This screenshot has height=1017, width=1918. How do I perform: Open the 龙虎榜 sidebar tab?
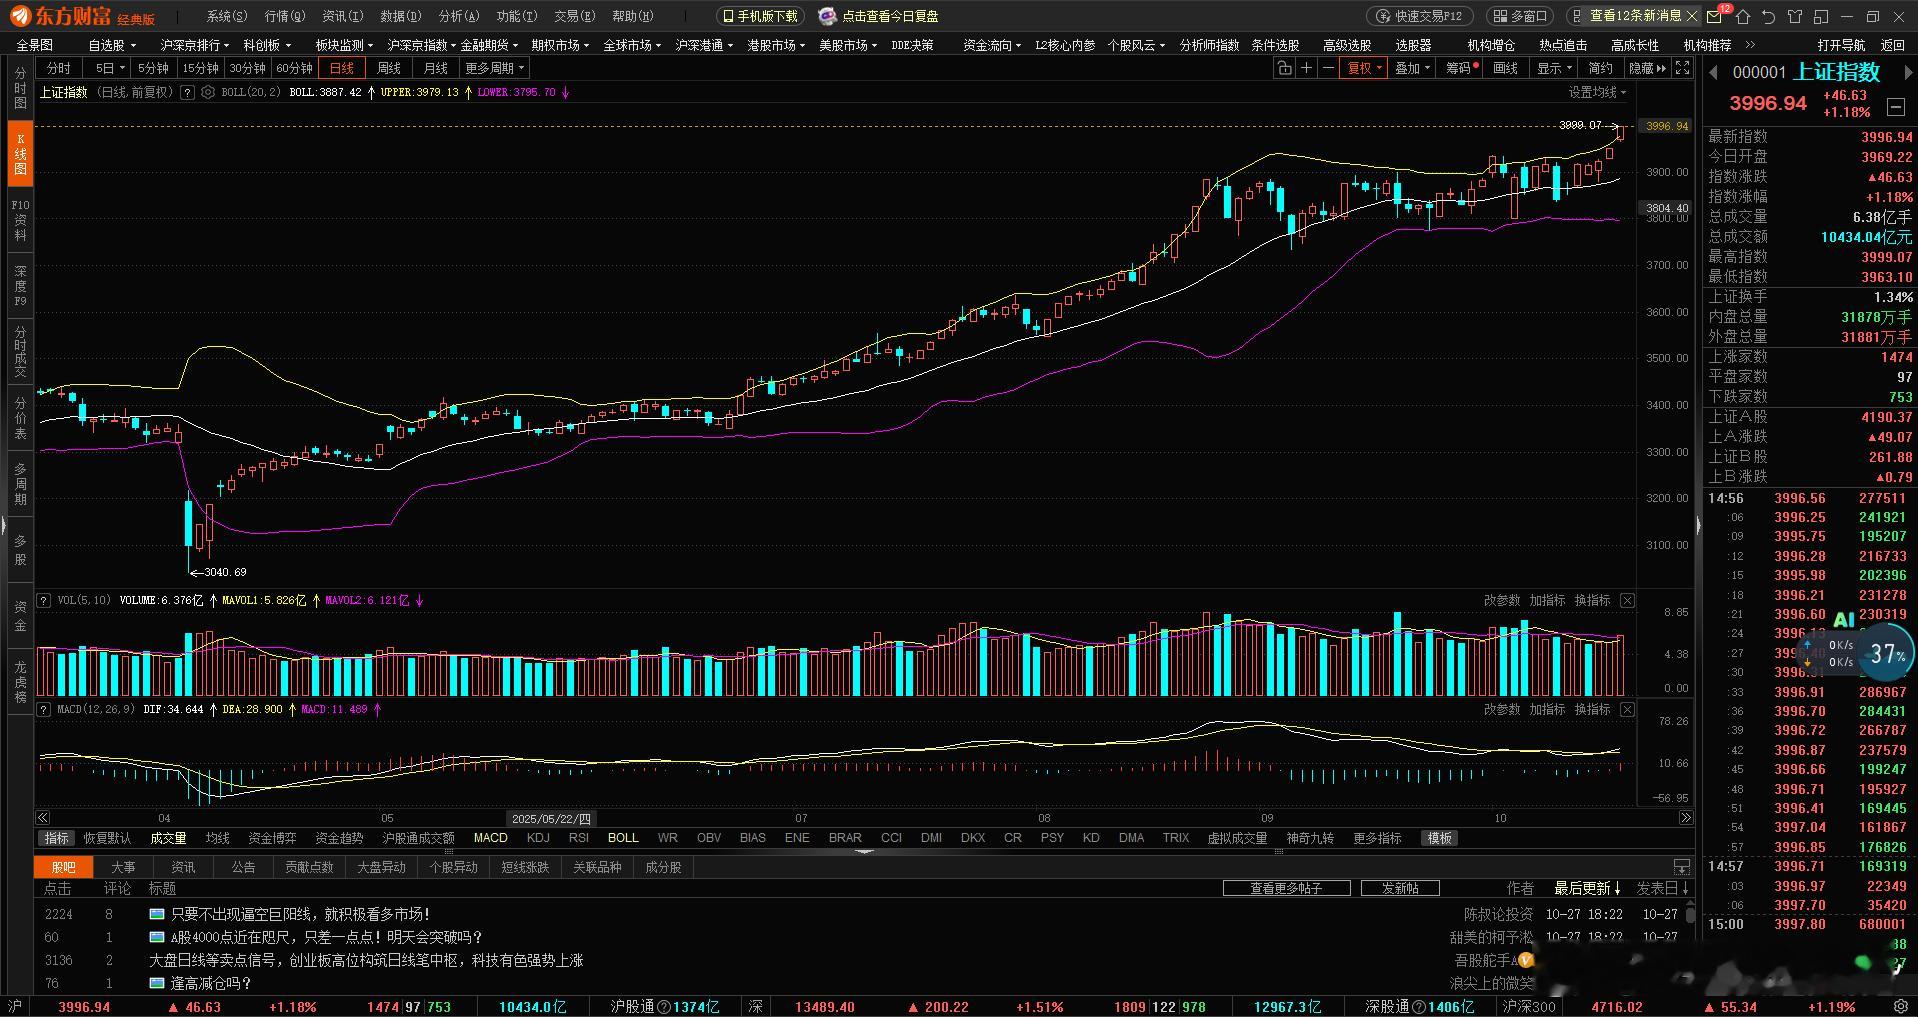coord(20,681)
